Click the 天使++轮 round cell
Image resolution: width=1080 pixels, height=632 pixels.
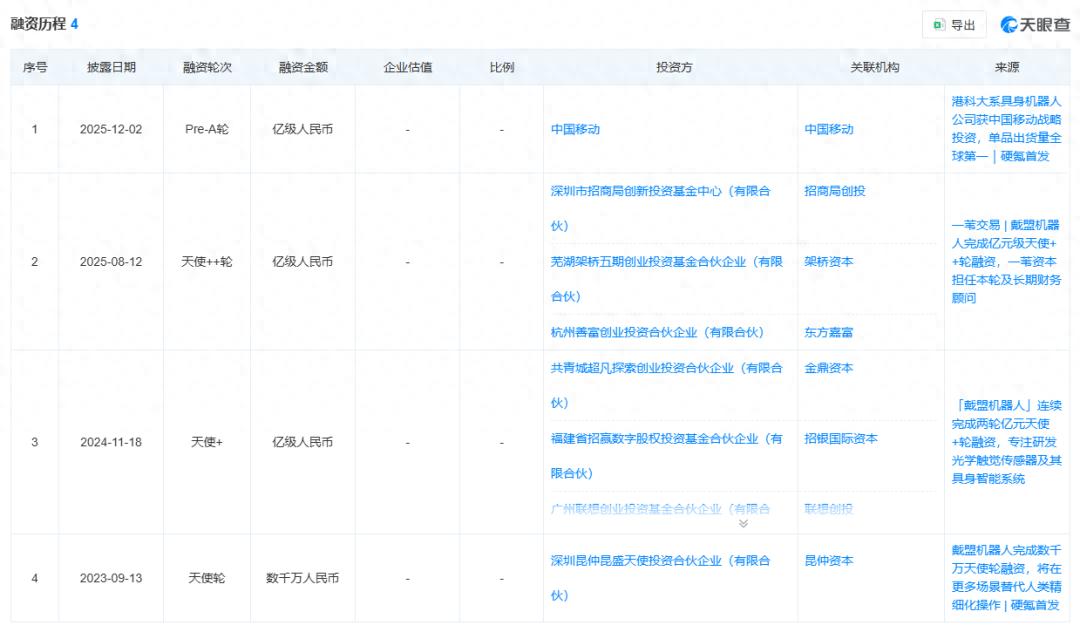click(x=207, y=262)
